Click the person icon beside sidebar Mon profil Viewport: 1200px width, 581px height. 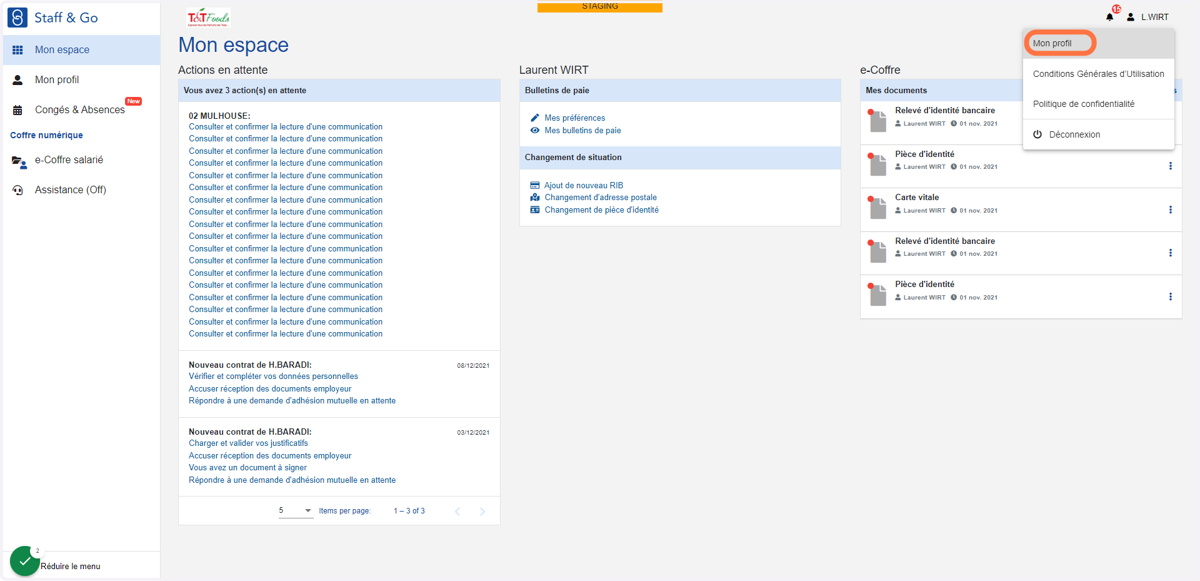(17, 80)
